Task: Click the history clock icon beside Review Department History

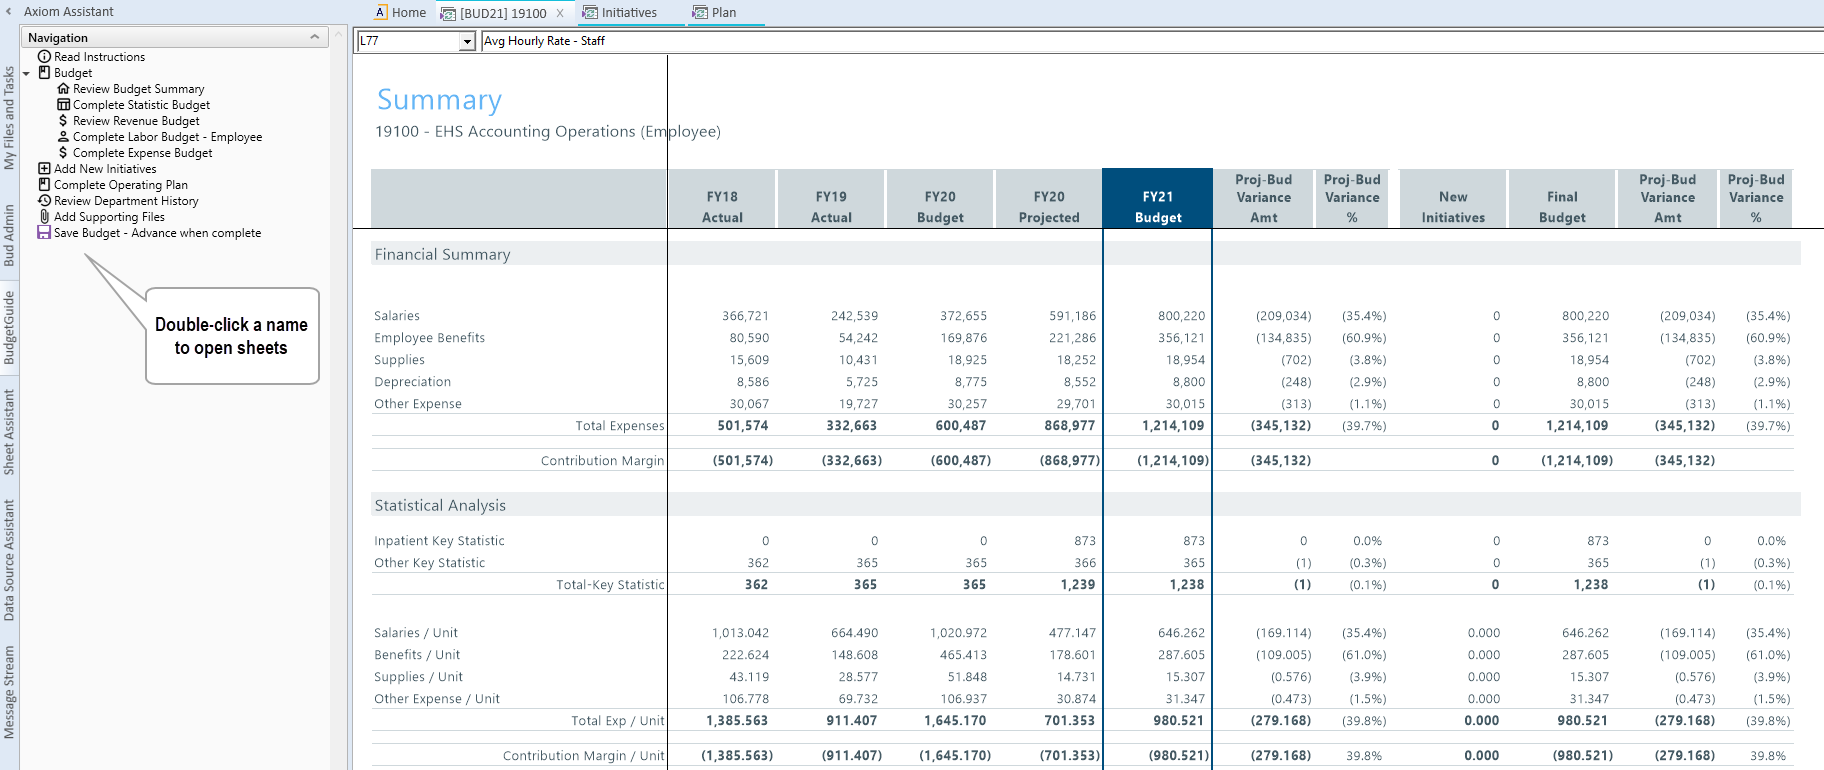Action: [x=44, y=201]
